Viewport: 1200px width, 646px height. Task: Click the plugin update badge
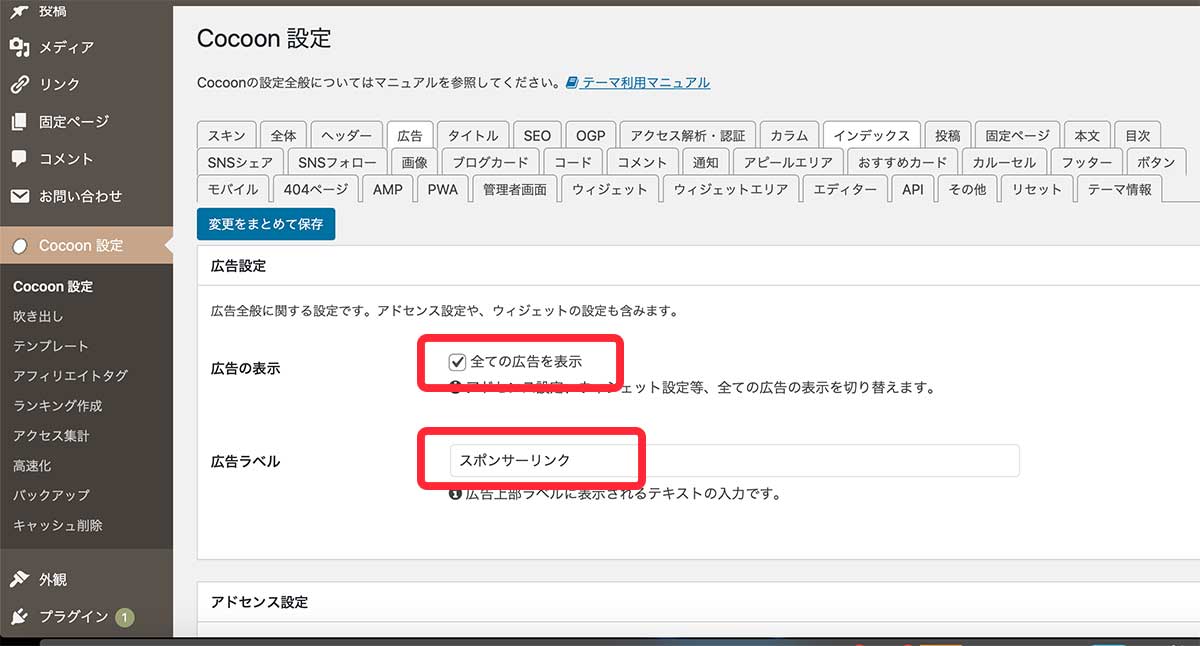coord(124,617)
